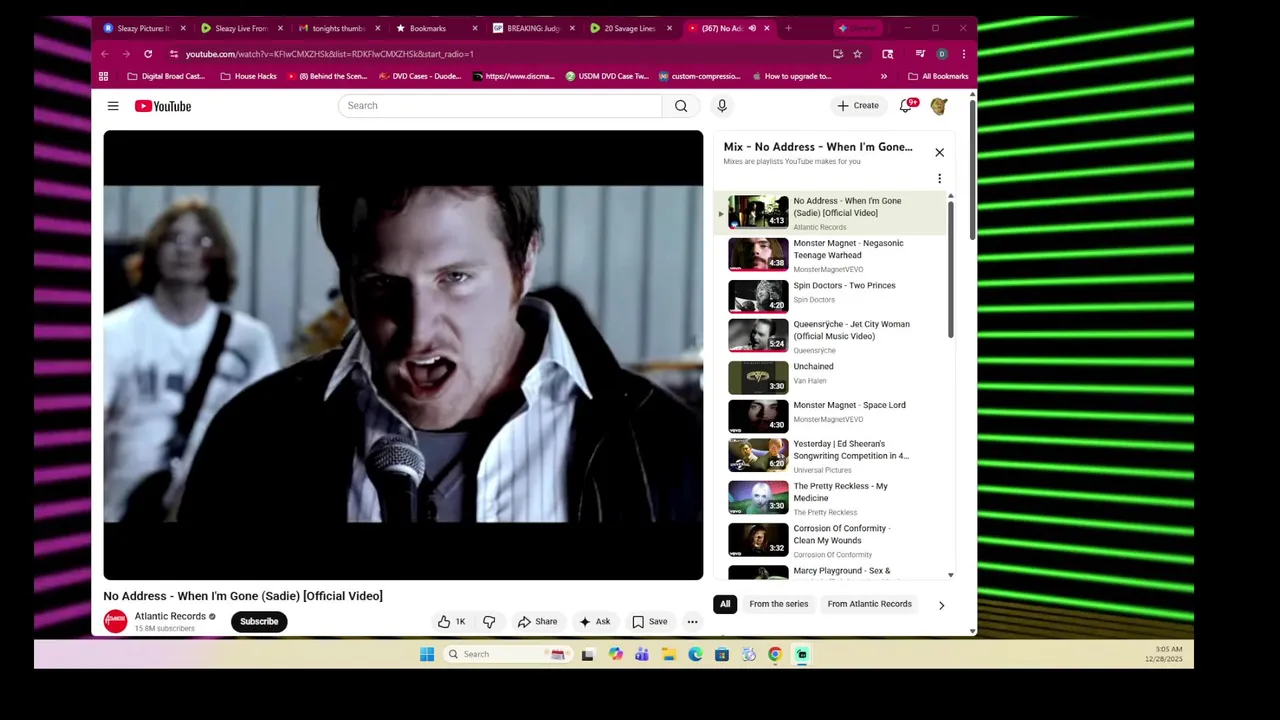The width and height of the screenshot is (1280, 720).
Task: Switch to Bookmarks tab
Action: [435, 28]
